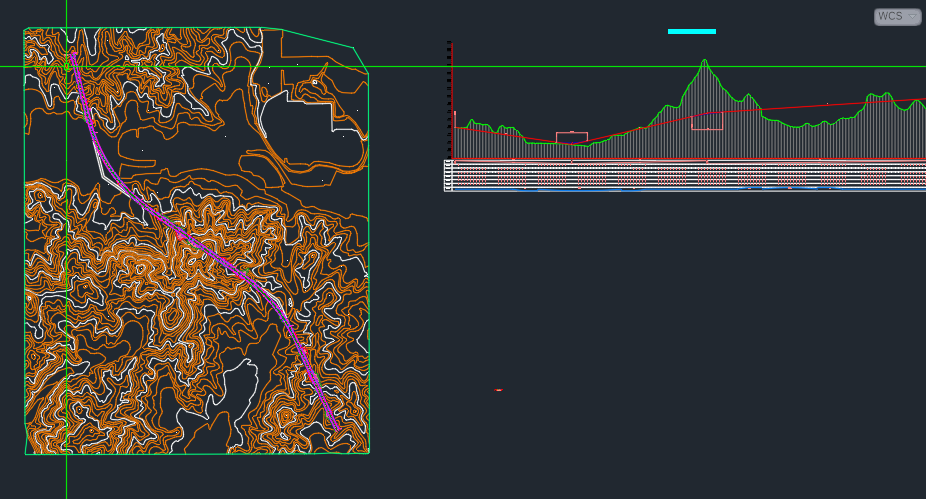Click the small red marker in the empty area
This screenshot has width=926, height=499.
[498, 390]
